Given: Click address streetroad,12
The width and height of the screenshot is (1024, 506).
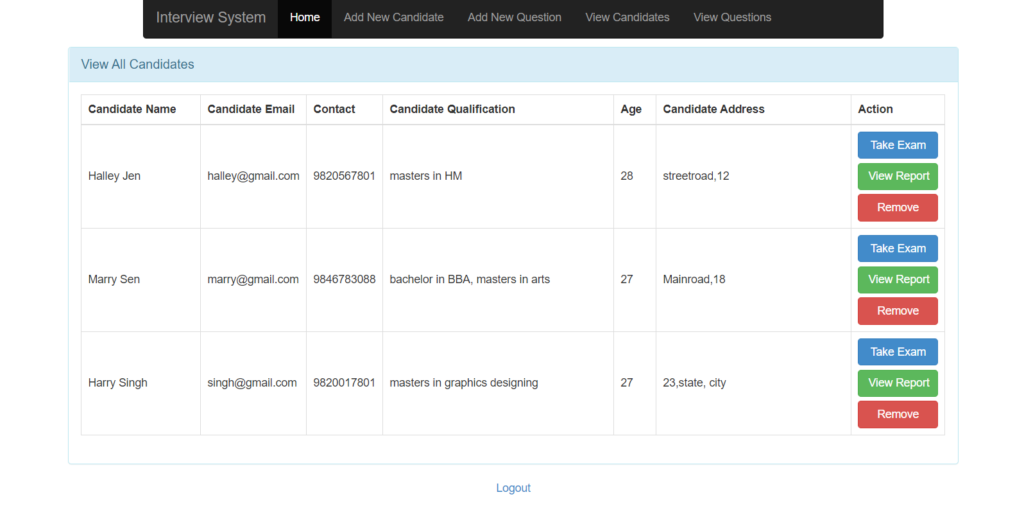Looking at the screenshot, I should pos(696,176).
